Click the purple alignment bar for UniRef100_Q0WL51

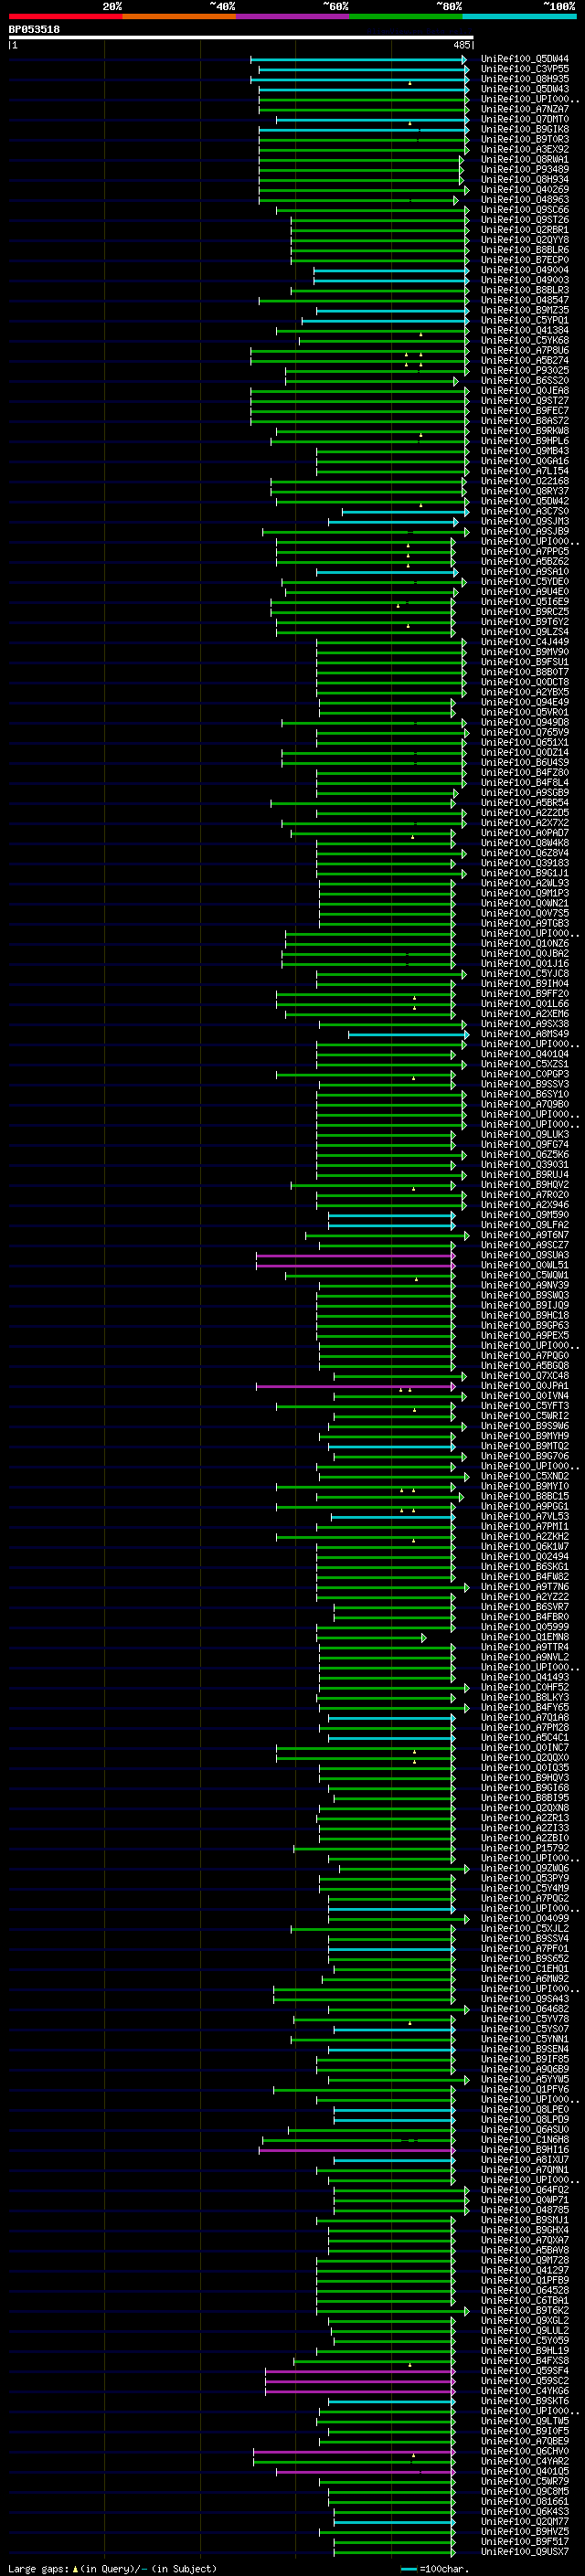[x=355, y=1265]
